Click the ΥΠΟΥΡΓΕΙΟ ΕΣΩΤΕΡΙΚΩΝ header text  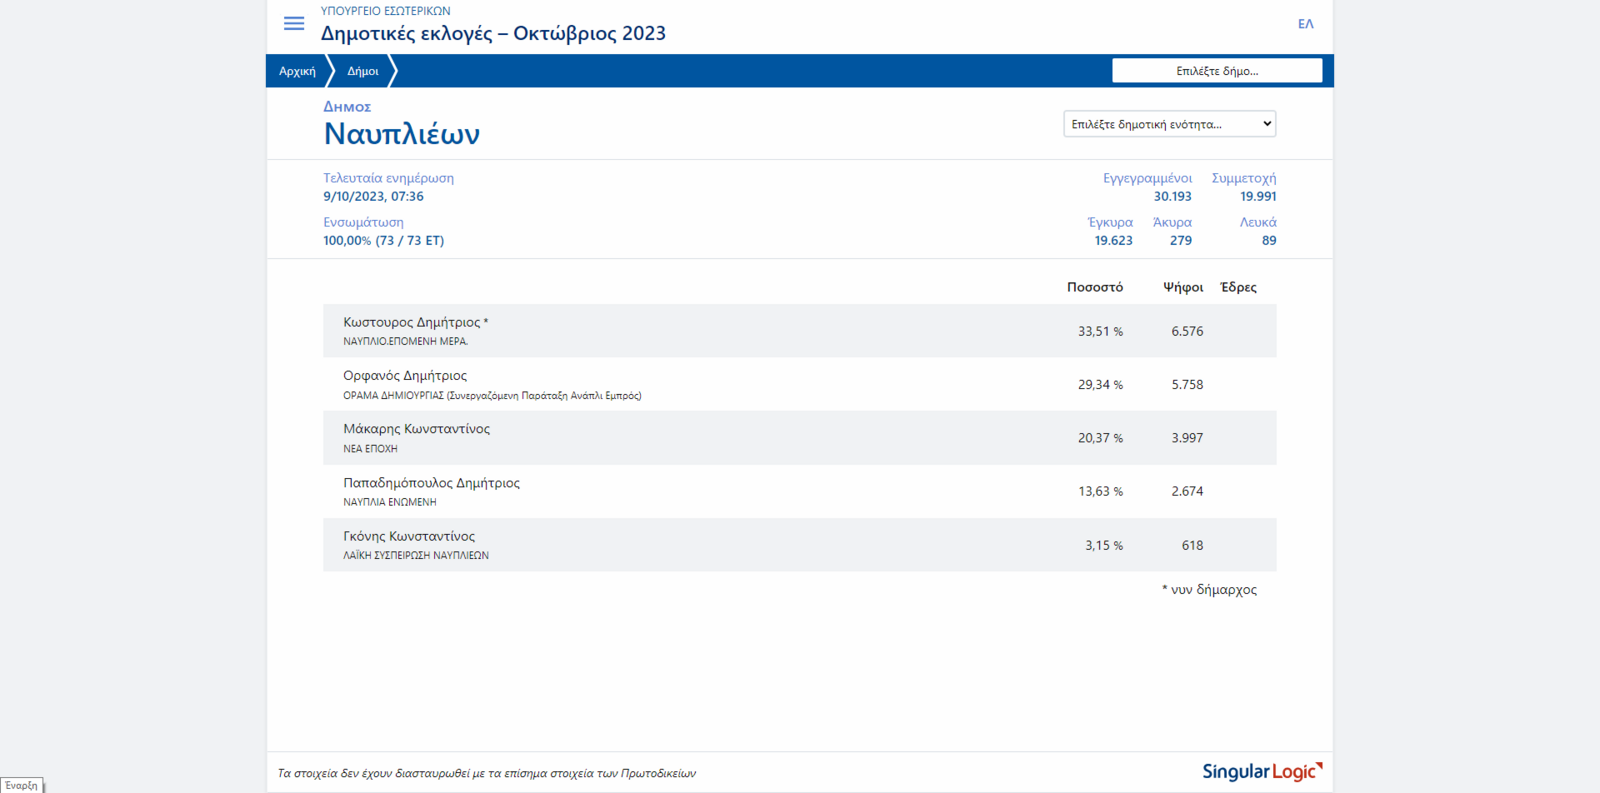[x=385, y=11]
